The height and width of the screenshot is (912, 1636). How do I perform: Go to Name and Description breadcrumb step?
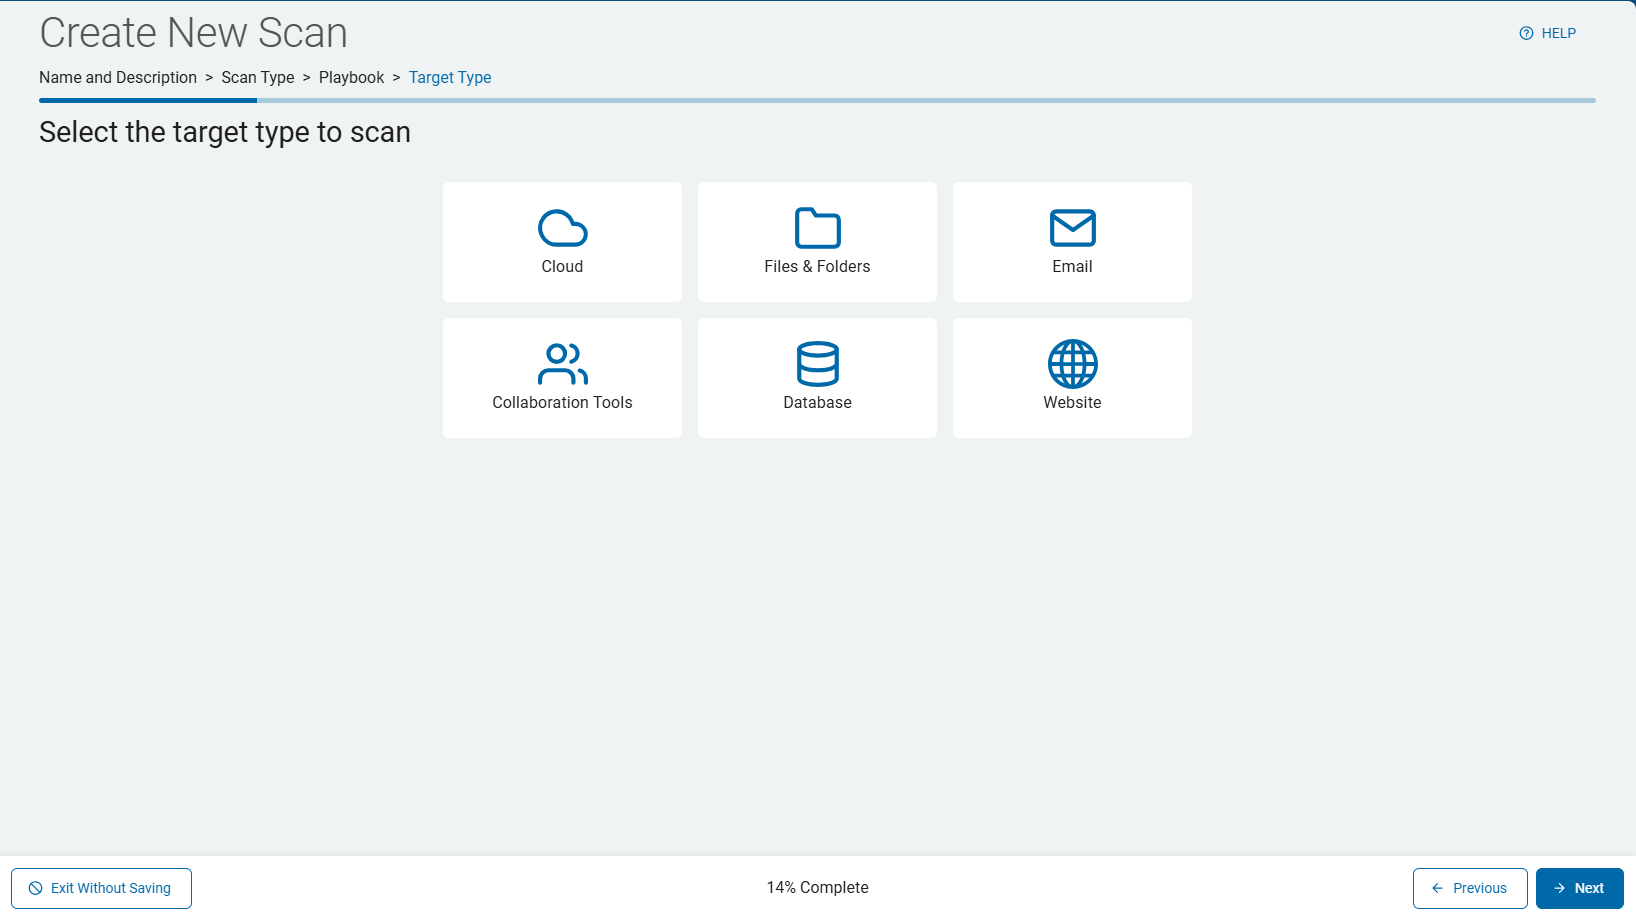point(118,78)
